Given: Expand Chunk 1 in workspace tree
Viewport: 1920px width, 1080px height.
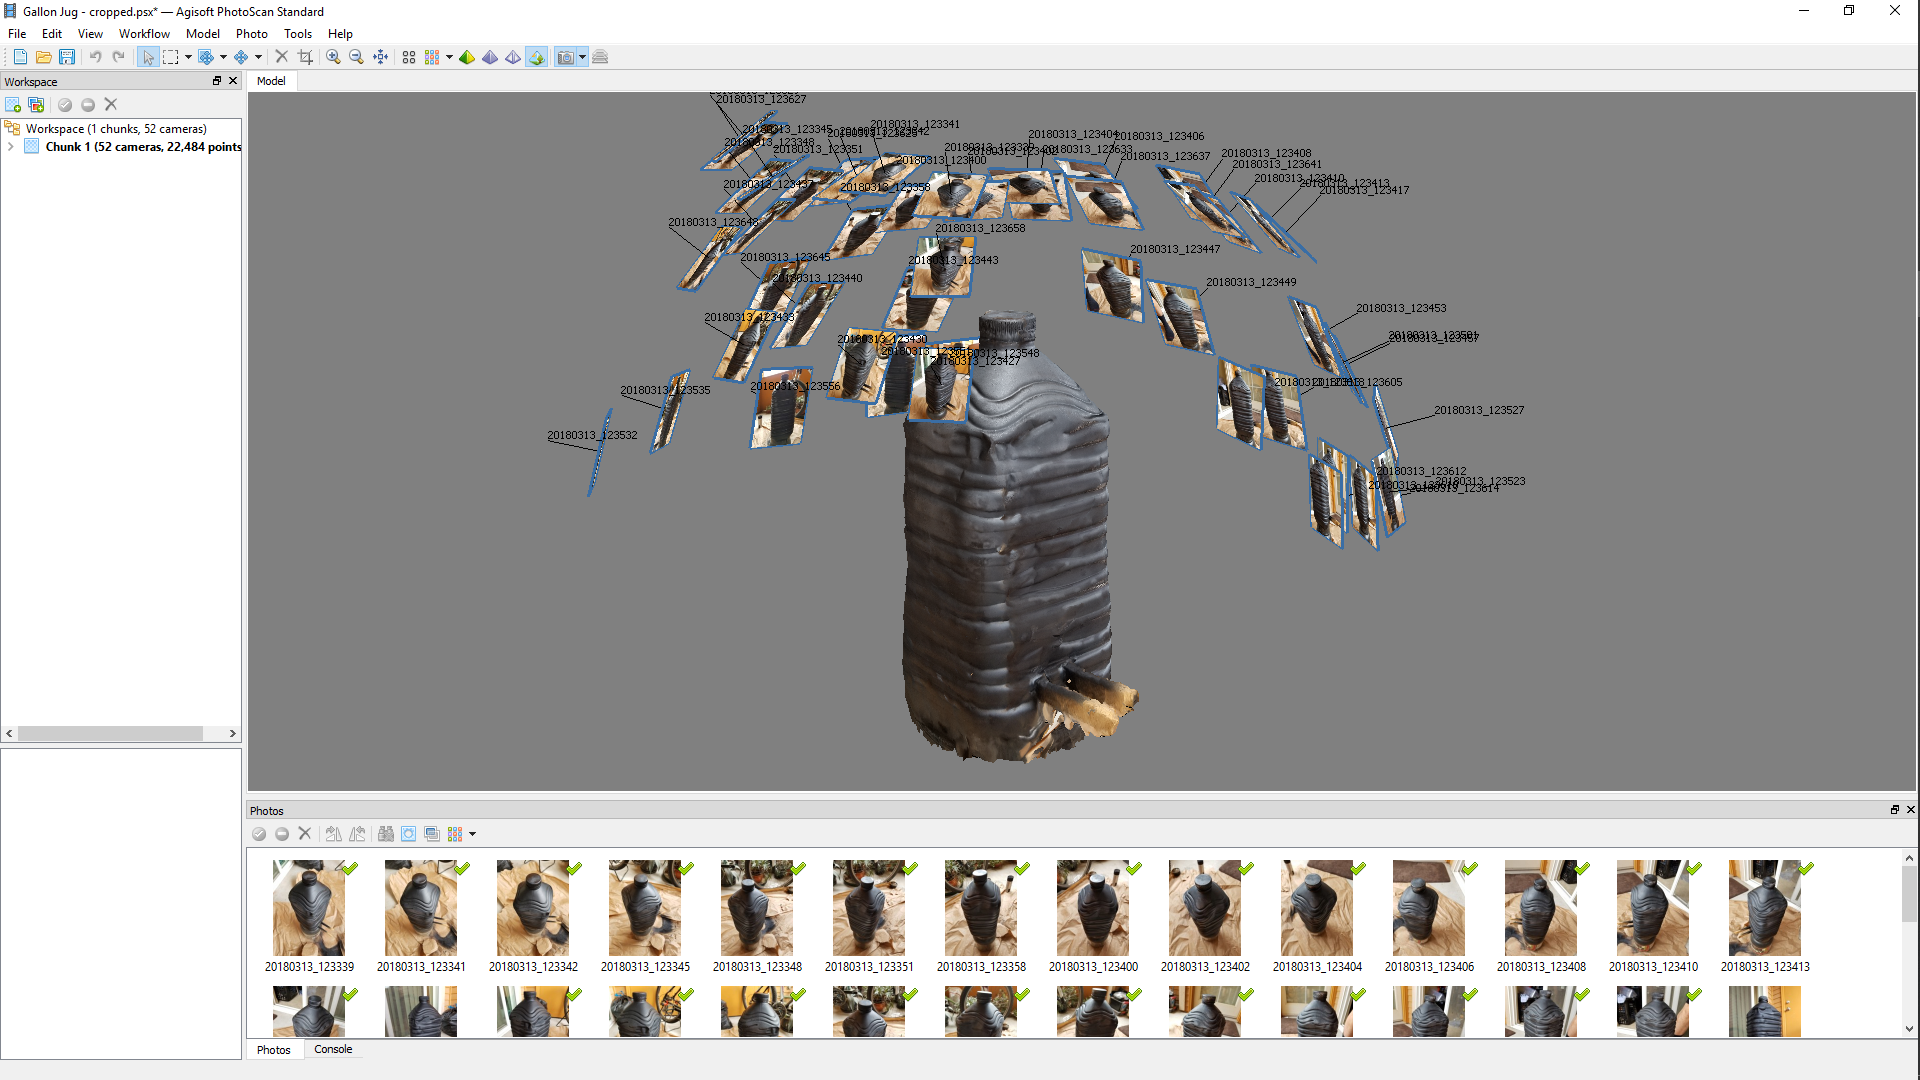Looking at the screenshot, I should [x=13, y=146].
